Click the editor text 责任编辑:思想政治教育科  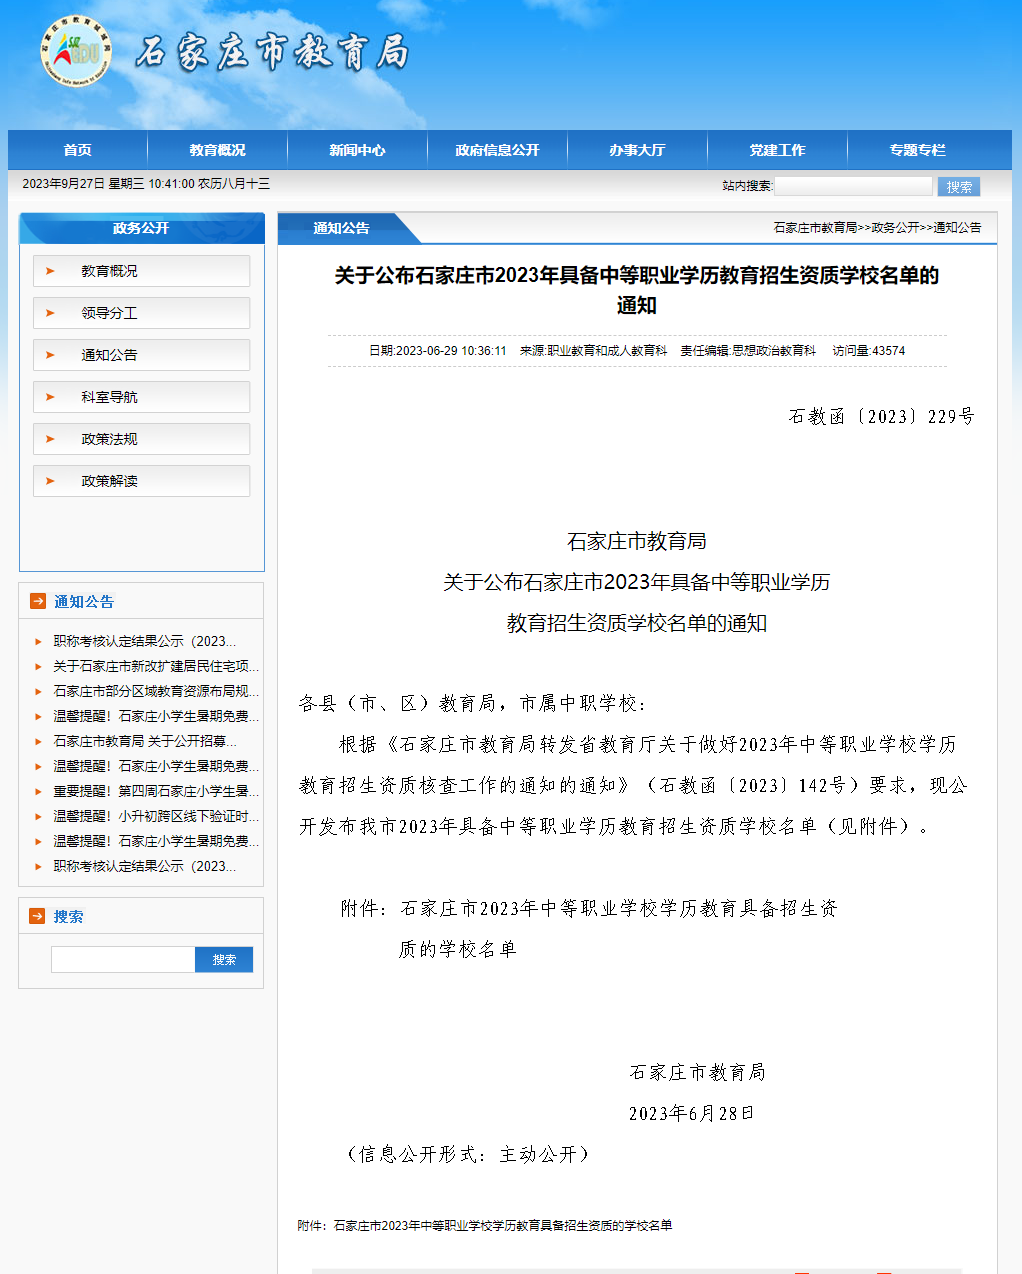pyautogui.click(x=748, y=351)
